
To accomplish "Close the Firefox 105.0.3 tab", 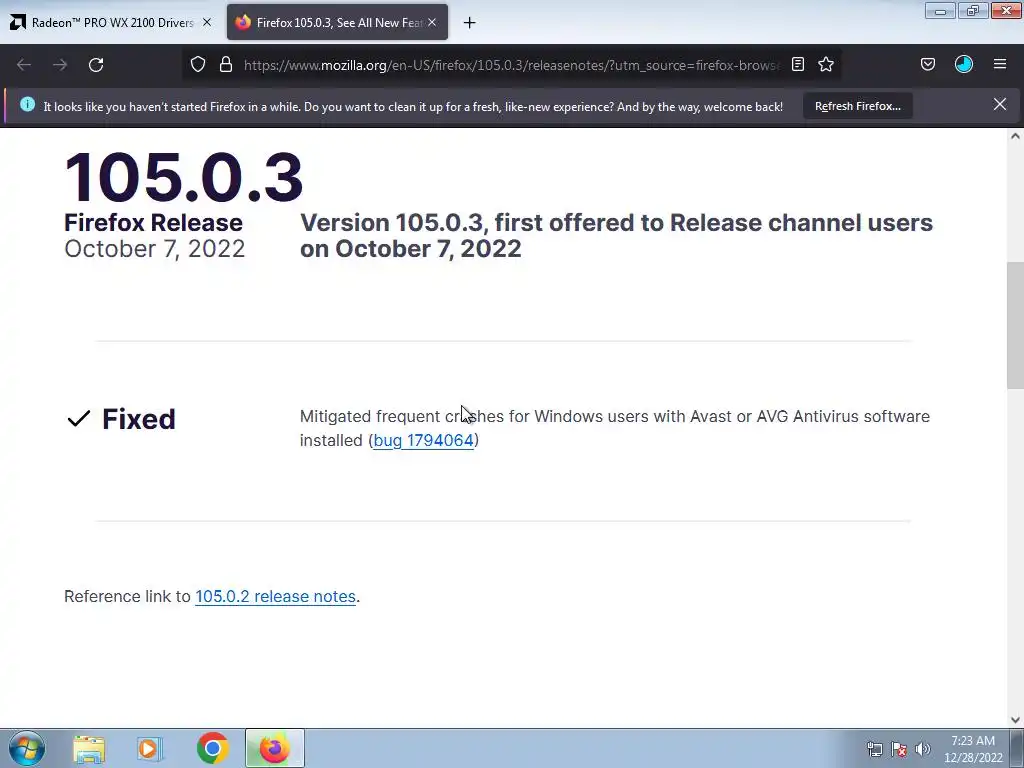I will coord(432,22).
